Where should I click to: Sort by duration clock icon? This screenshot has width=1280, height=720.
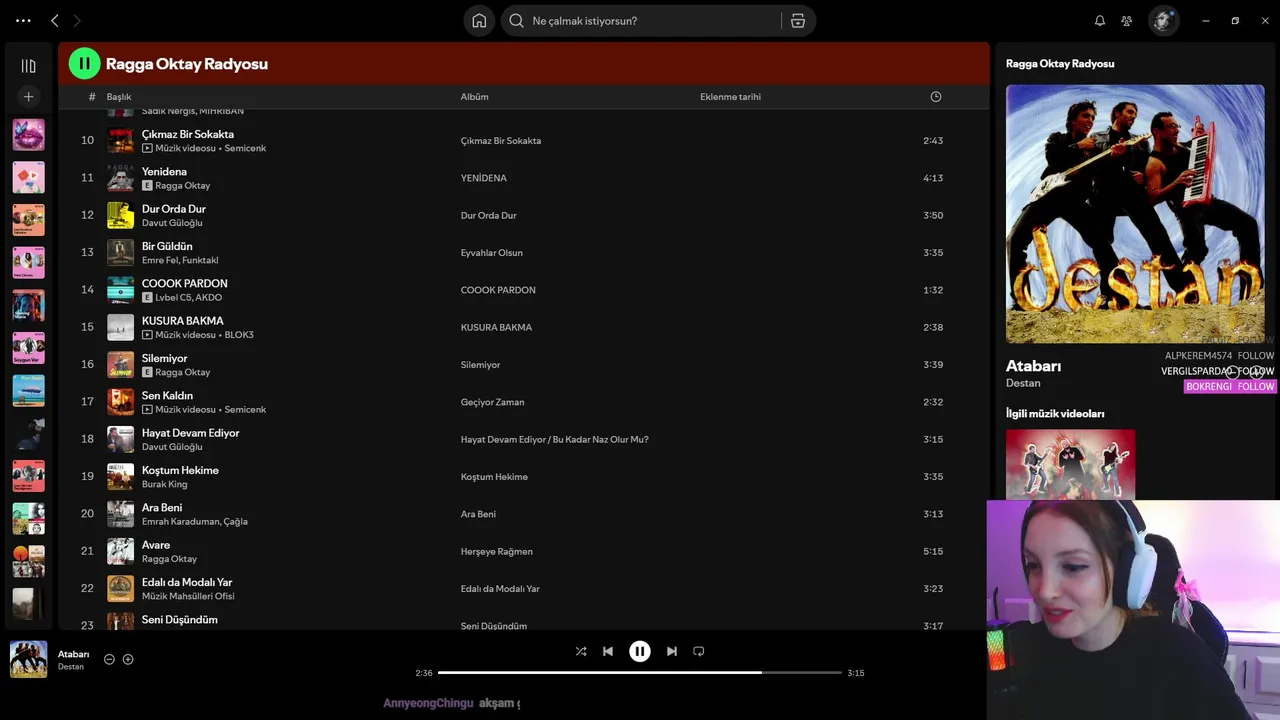click(x=936, y=97)
